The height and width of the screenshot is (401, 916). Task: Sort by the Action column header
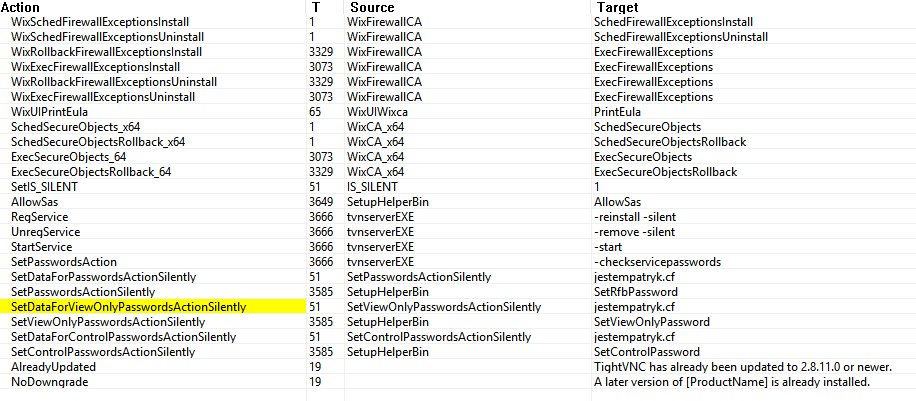tap(153, 7)
